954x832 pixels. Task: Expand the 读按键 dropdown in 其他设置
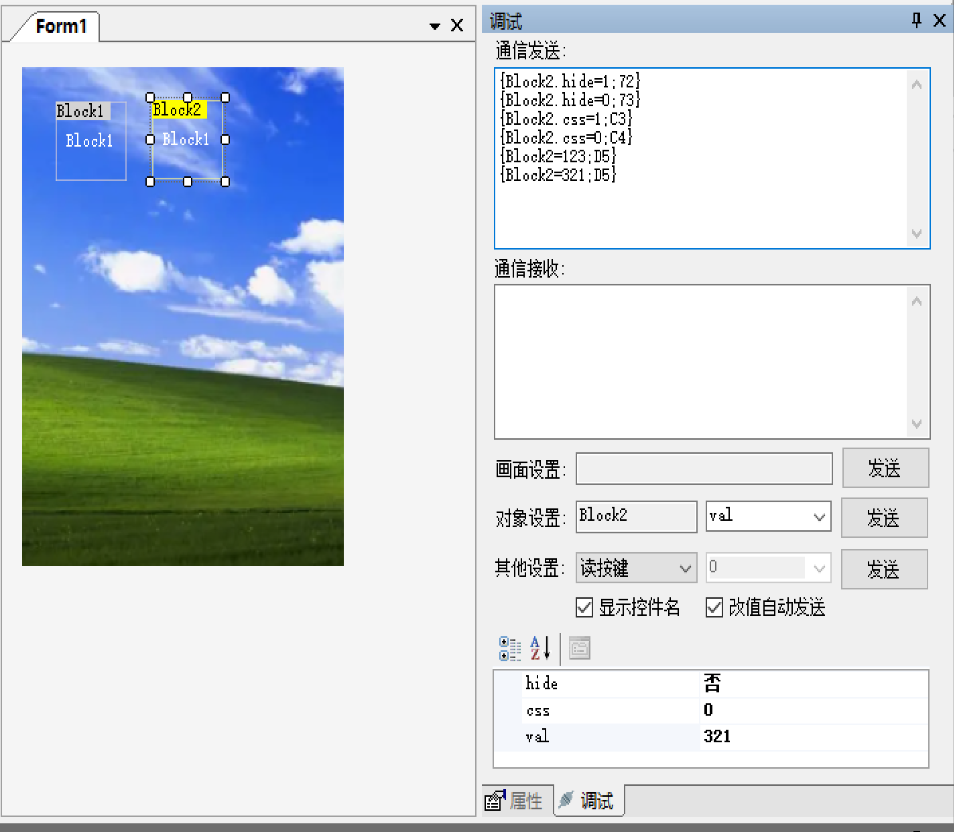click(x=685, y=569)
